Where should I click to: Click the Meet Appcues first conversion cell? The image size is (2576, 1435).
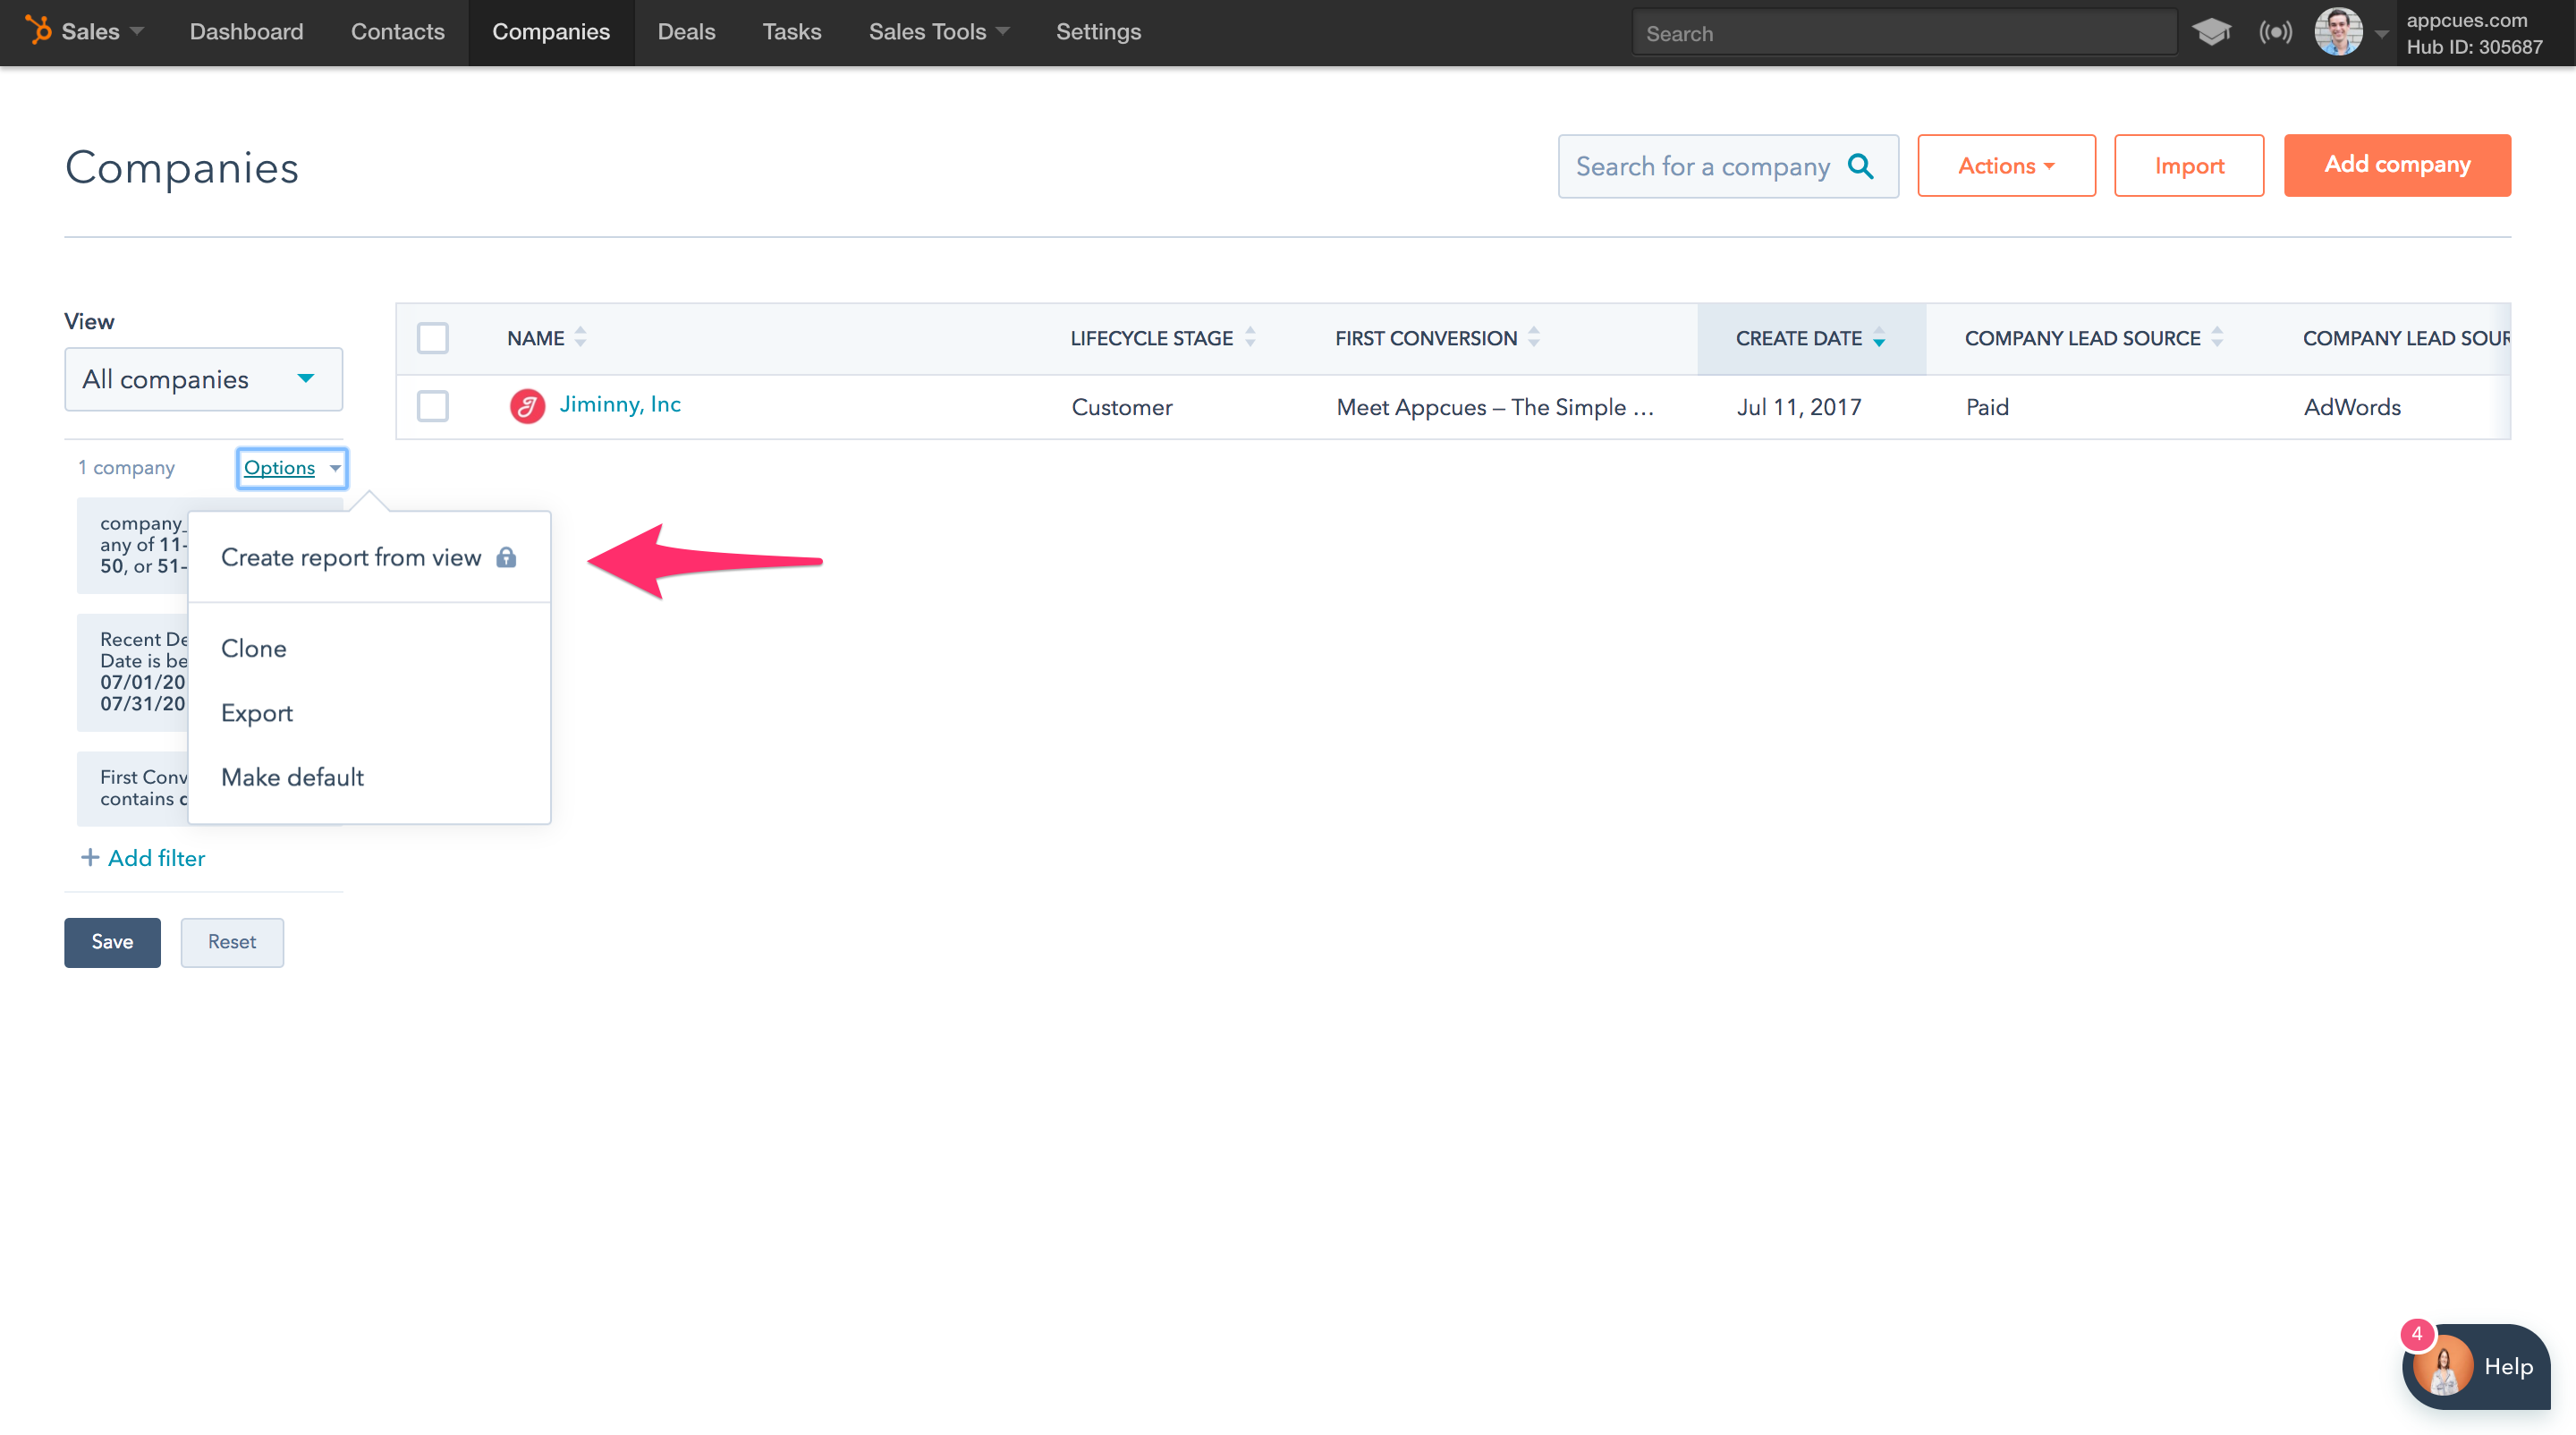tap(1495, 406)
